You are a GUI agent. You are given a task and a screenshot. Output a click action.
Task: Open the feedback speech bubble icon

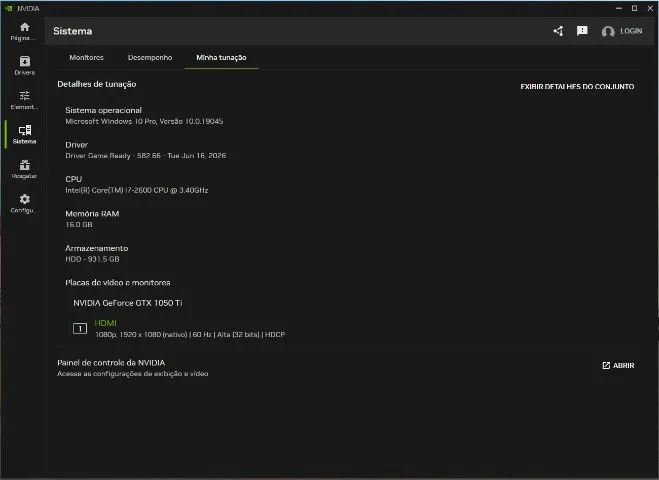click(x=582, y=31)
